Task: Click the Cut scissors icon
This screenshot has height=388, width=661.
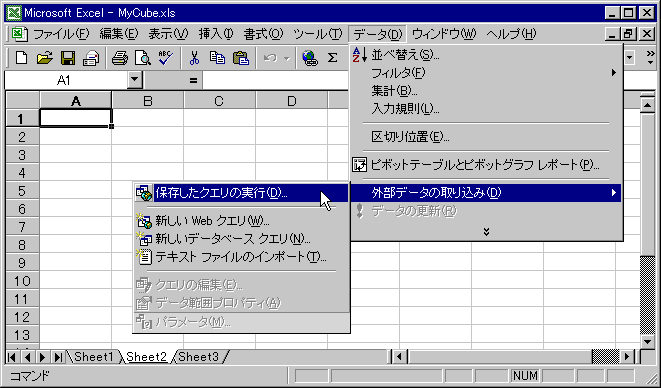Action: pyautogui.click(x=194, y=58)
